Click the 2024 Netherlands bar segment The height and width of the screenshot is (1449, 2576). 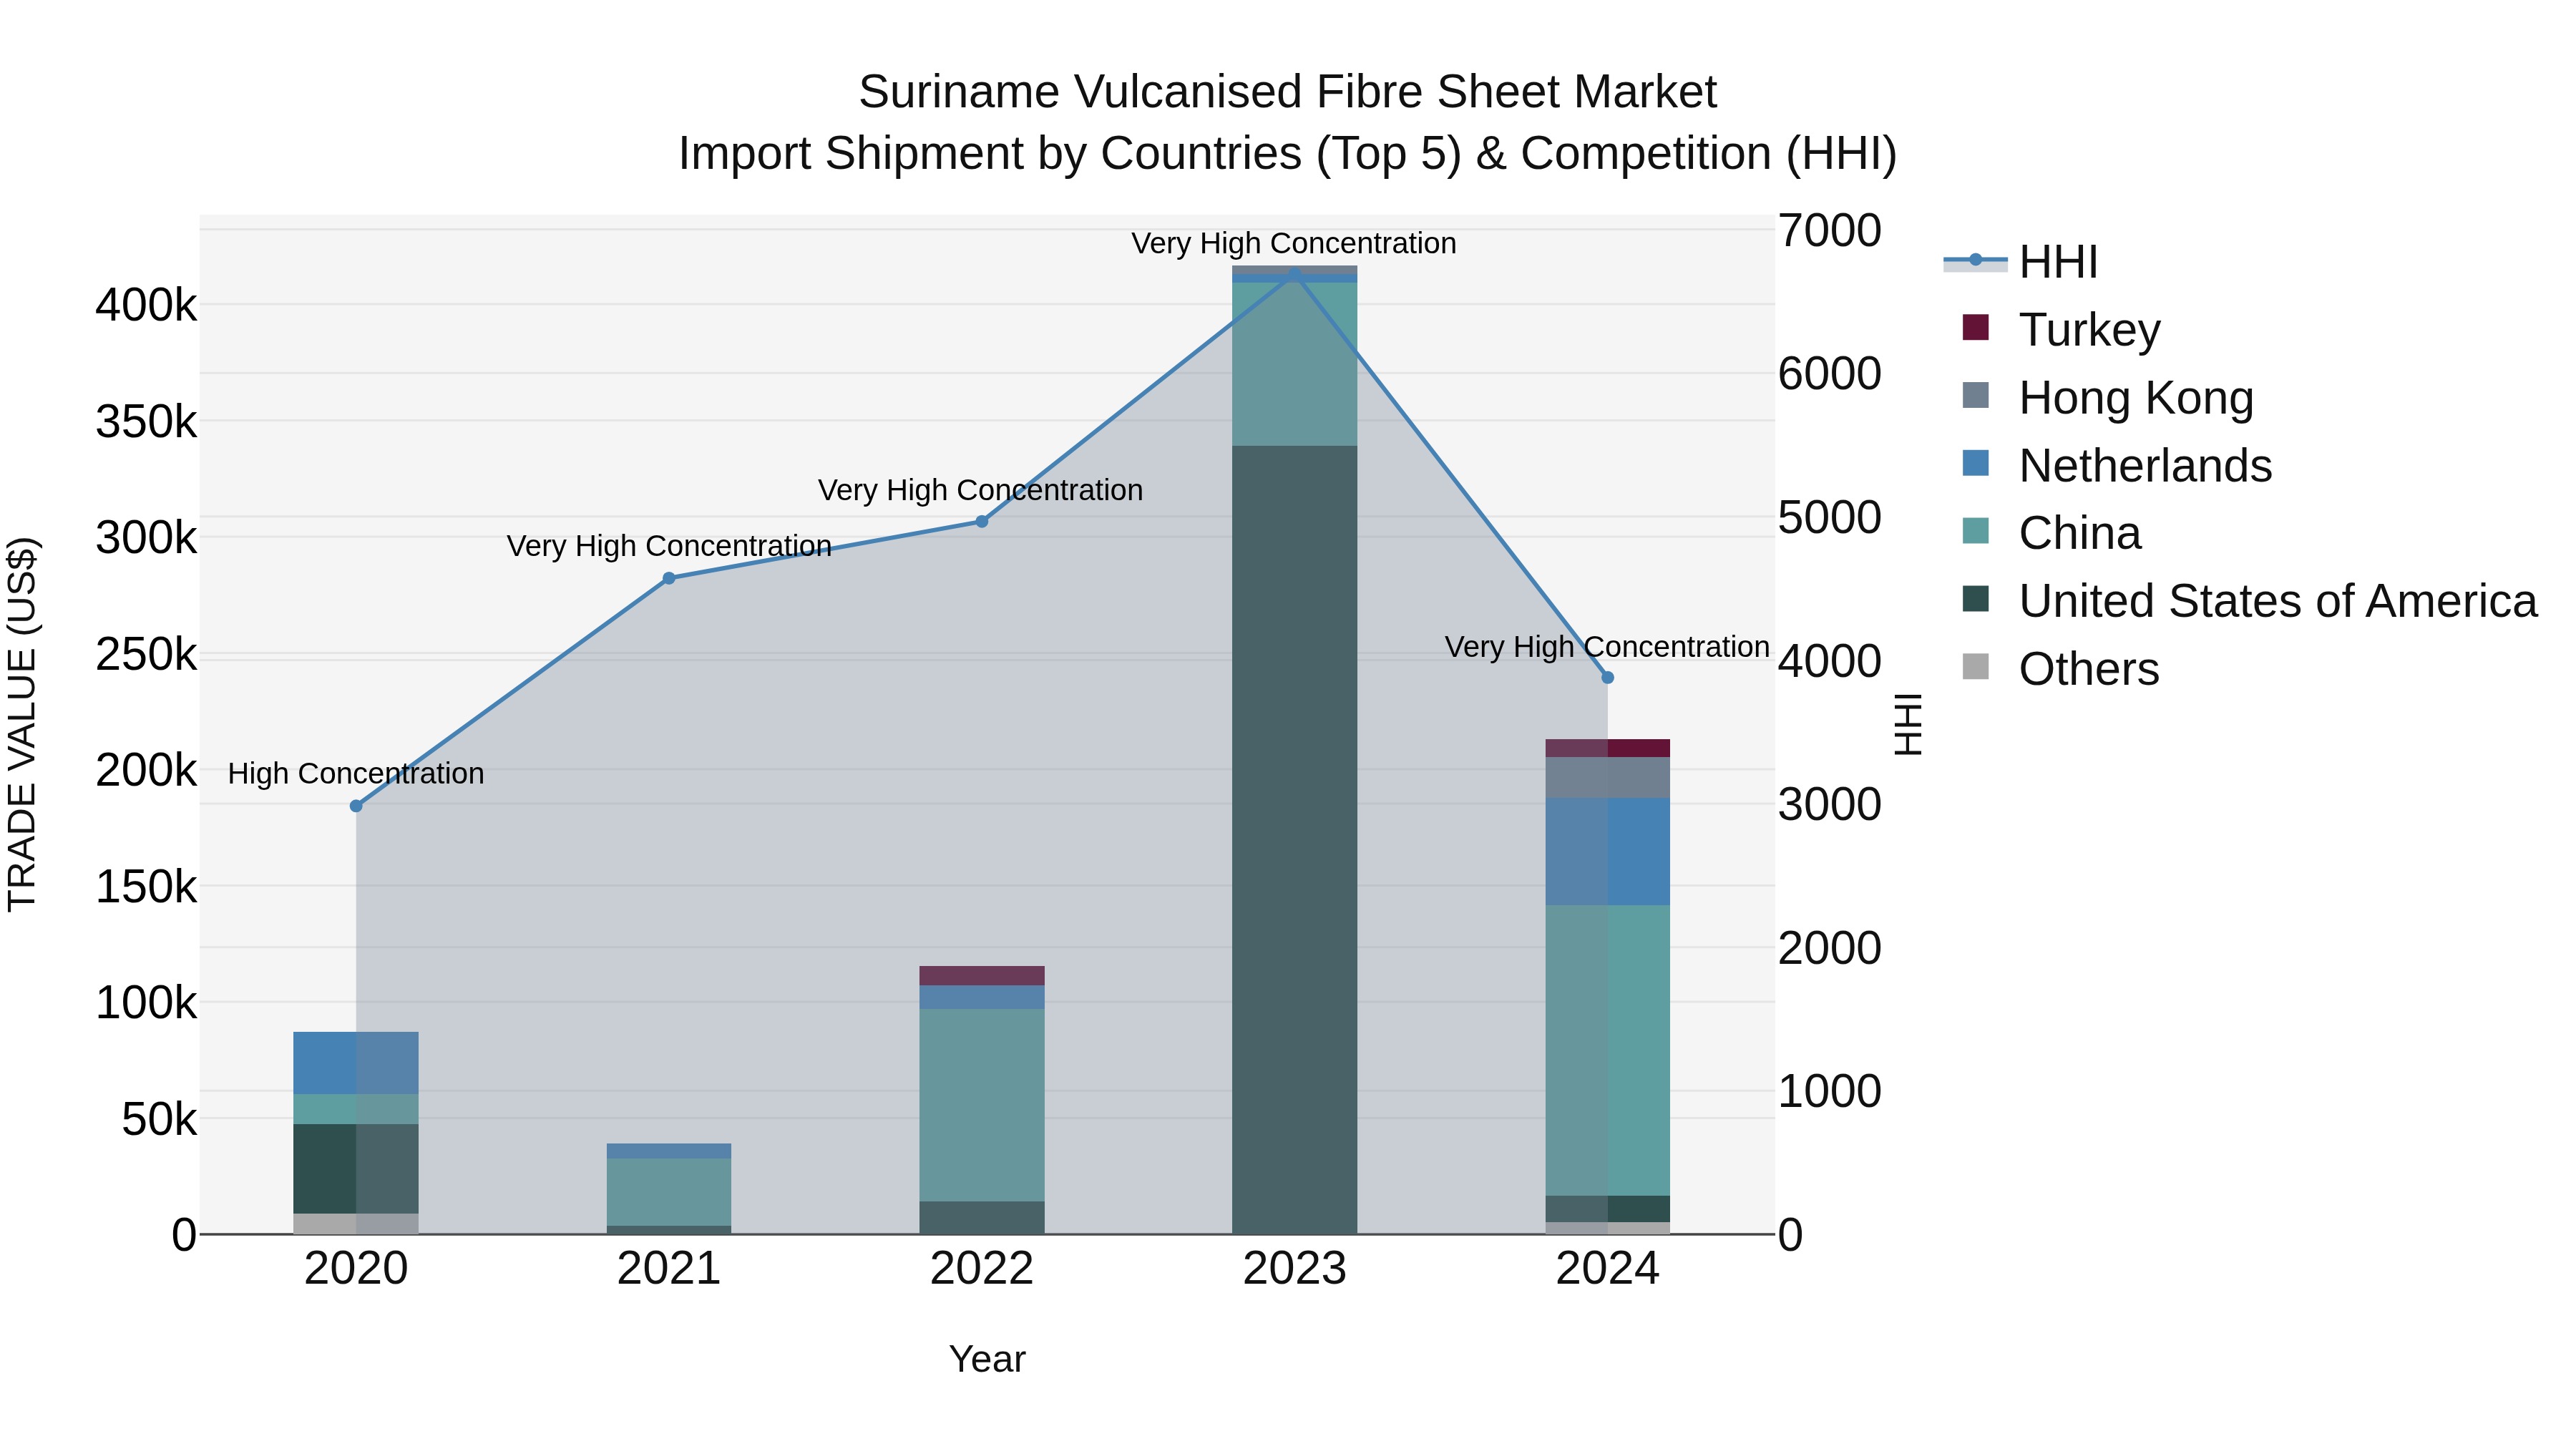click(1608, 852)
